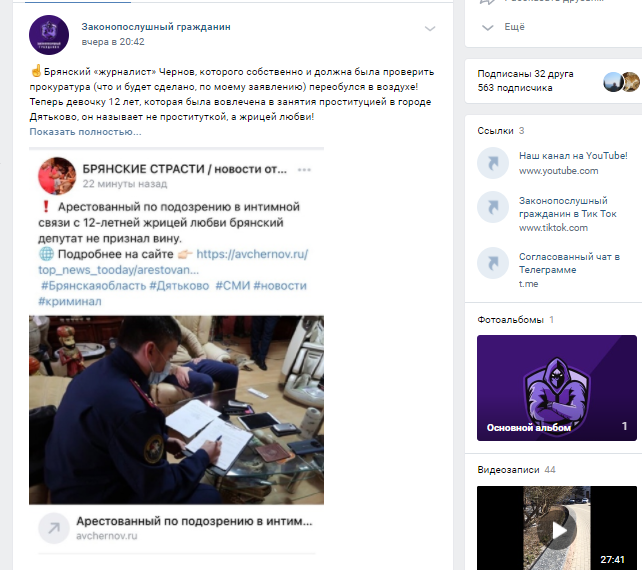The image size is (642, 570).
Task: Open the Фотоальбомы section header
Action: click(x=510, y=320)
